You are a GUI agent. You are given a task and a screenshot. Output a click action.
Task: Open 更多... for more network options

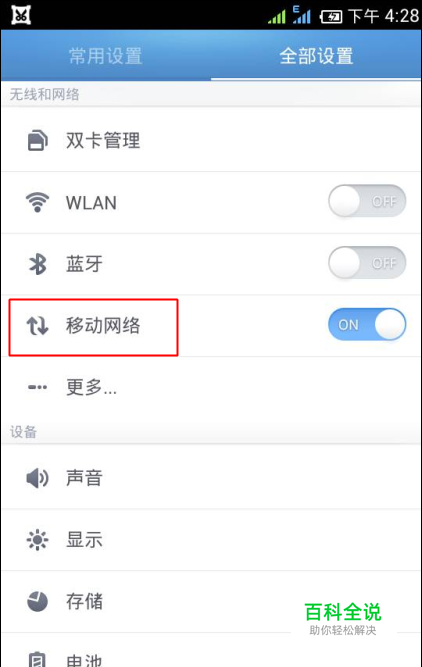211,387
